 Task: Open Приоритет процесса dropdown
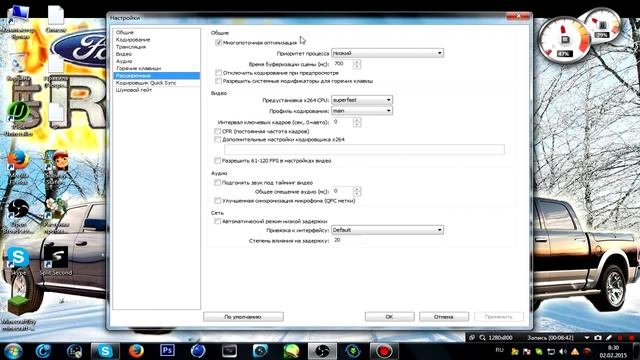click(x=387, y=53)
